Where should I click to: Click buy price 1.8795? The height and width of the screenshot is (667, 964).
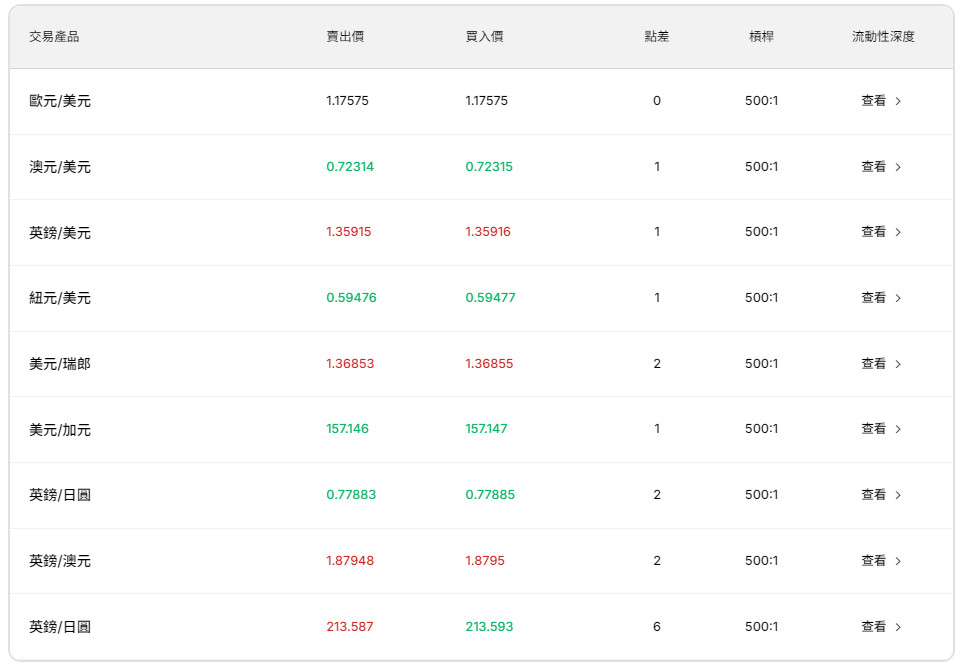(x=485, y=561)
